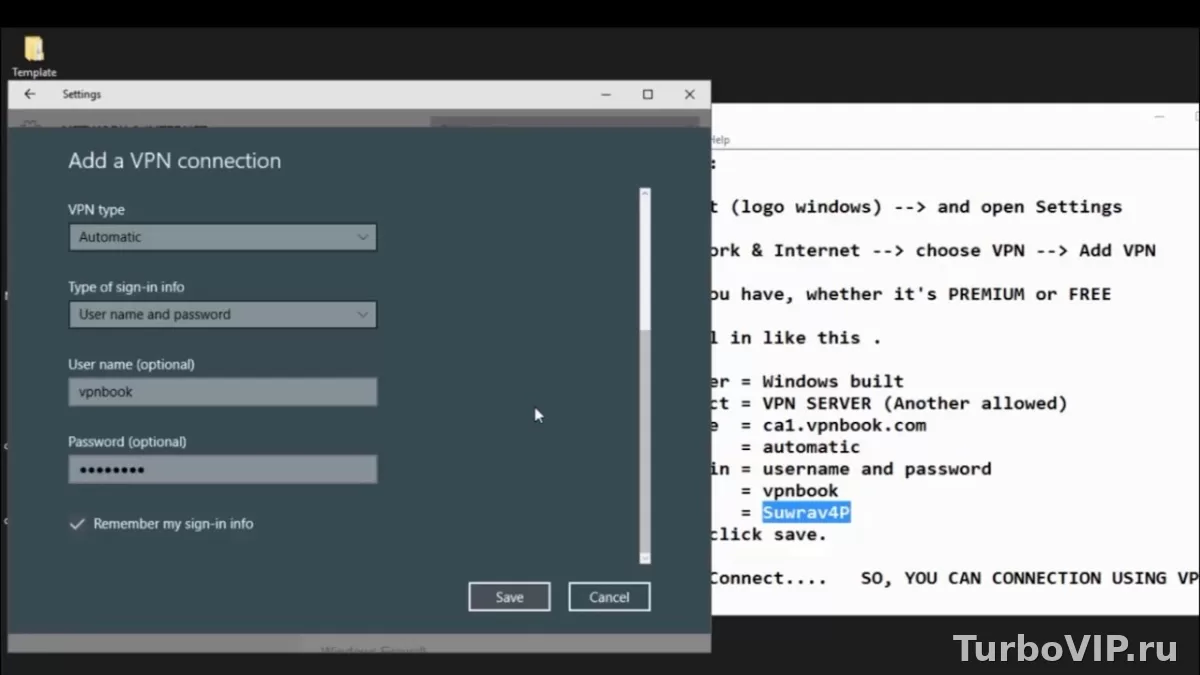This screenshot has height=675, width=1200.
Task: Click the scrollbar down arrow in VPN dialog
Action: (645, 558)
